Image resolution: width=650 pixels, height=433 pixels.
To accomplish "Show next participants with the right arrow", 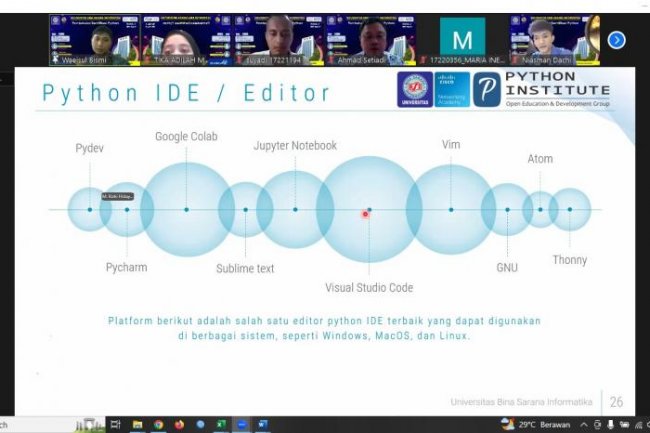I will click(x=617, y=40).
